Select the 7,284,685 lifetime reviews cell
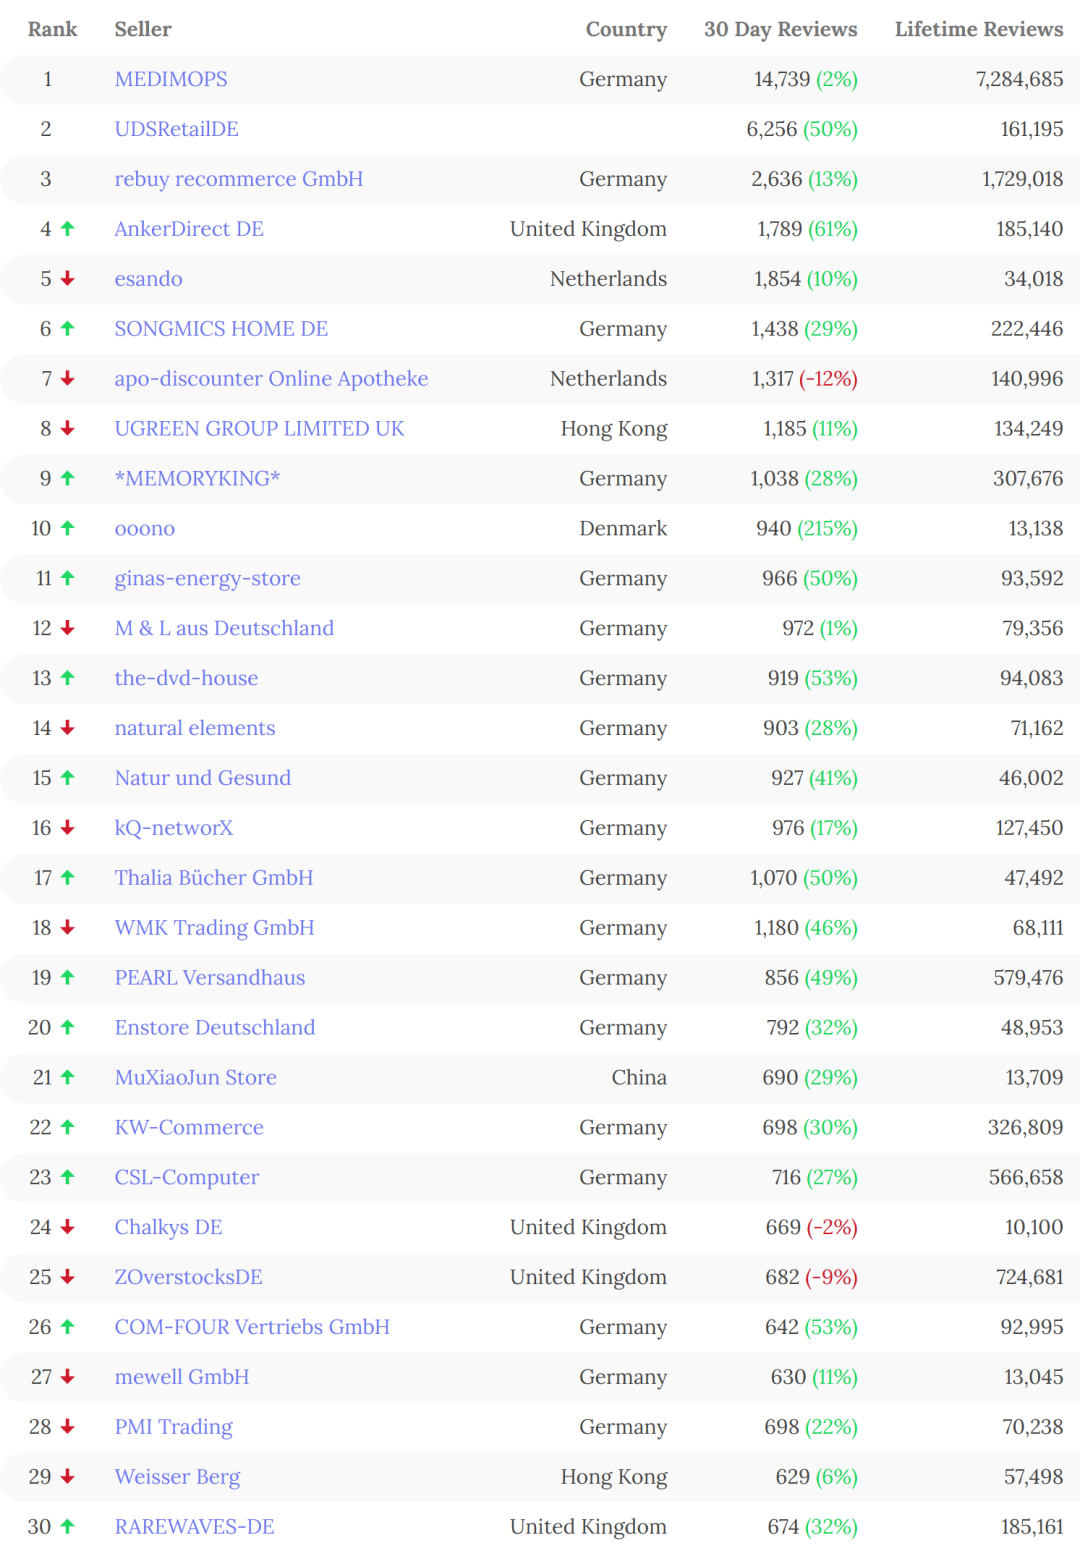This screenshot has width=1080, height=1551. pos(1020,79)
